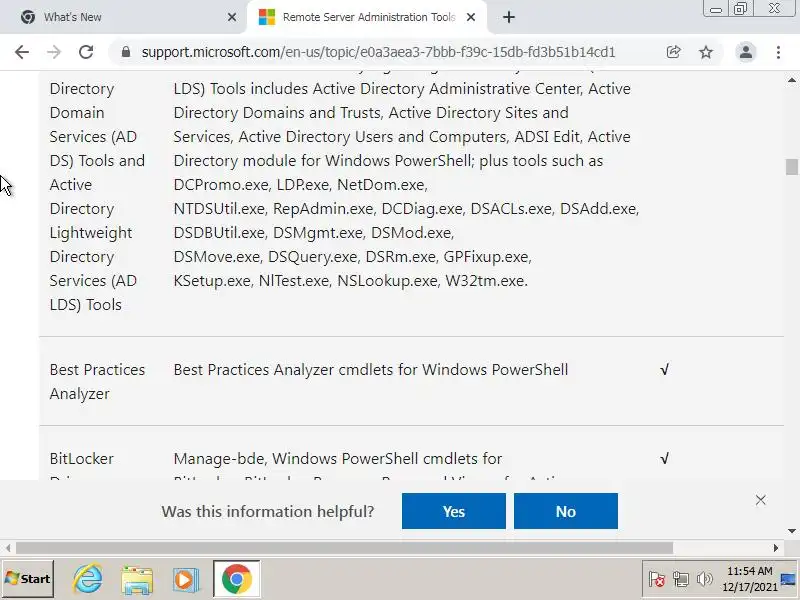Close the Remote Server Administration Tools tab
The image size is (800, 600).
click(x=471, y=17)
